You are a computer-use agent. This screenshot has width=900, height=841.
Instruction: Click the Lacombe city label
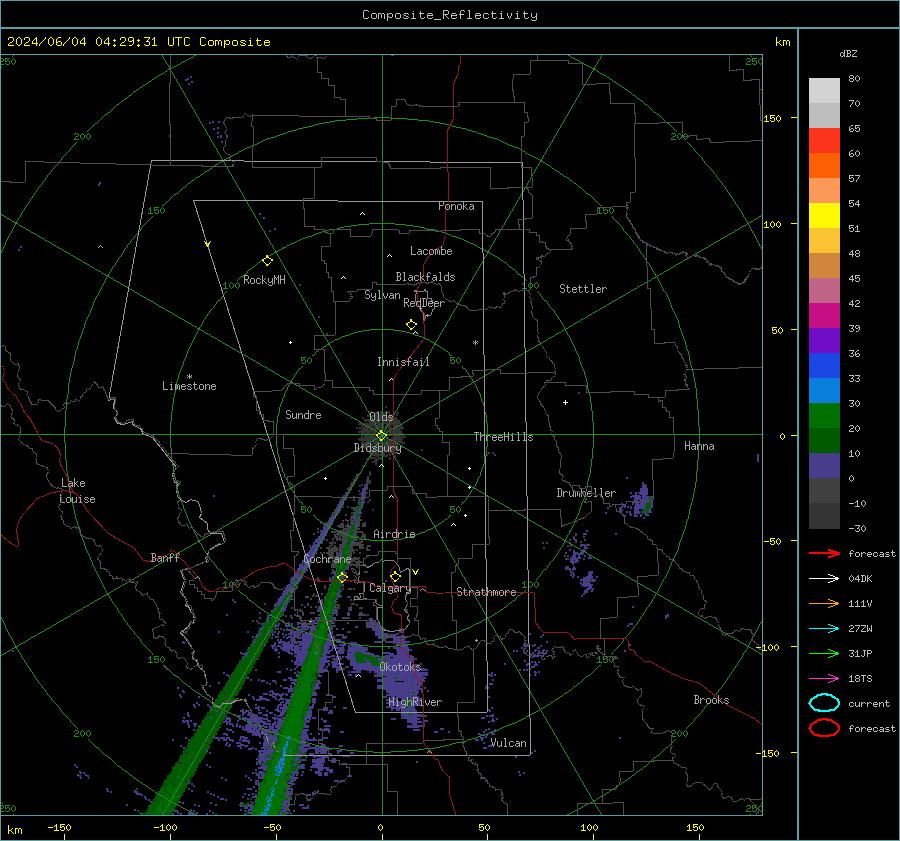(431, 251)
